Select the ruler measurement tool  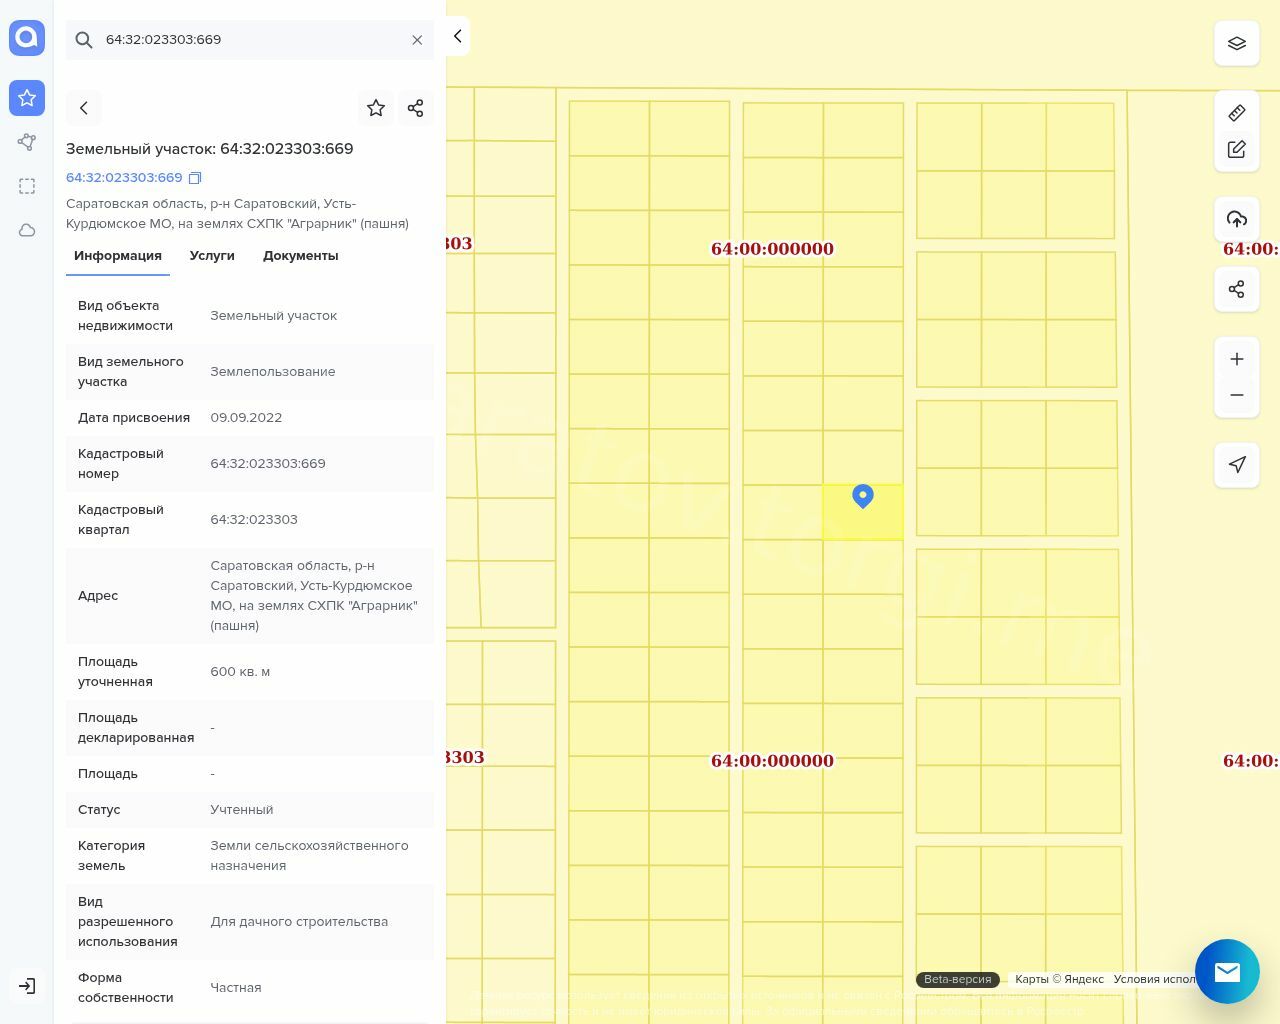1237,113
